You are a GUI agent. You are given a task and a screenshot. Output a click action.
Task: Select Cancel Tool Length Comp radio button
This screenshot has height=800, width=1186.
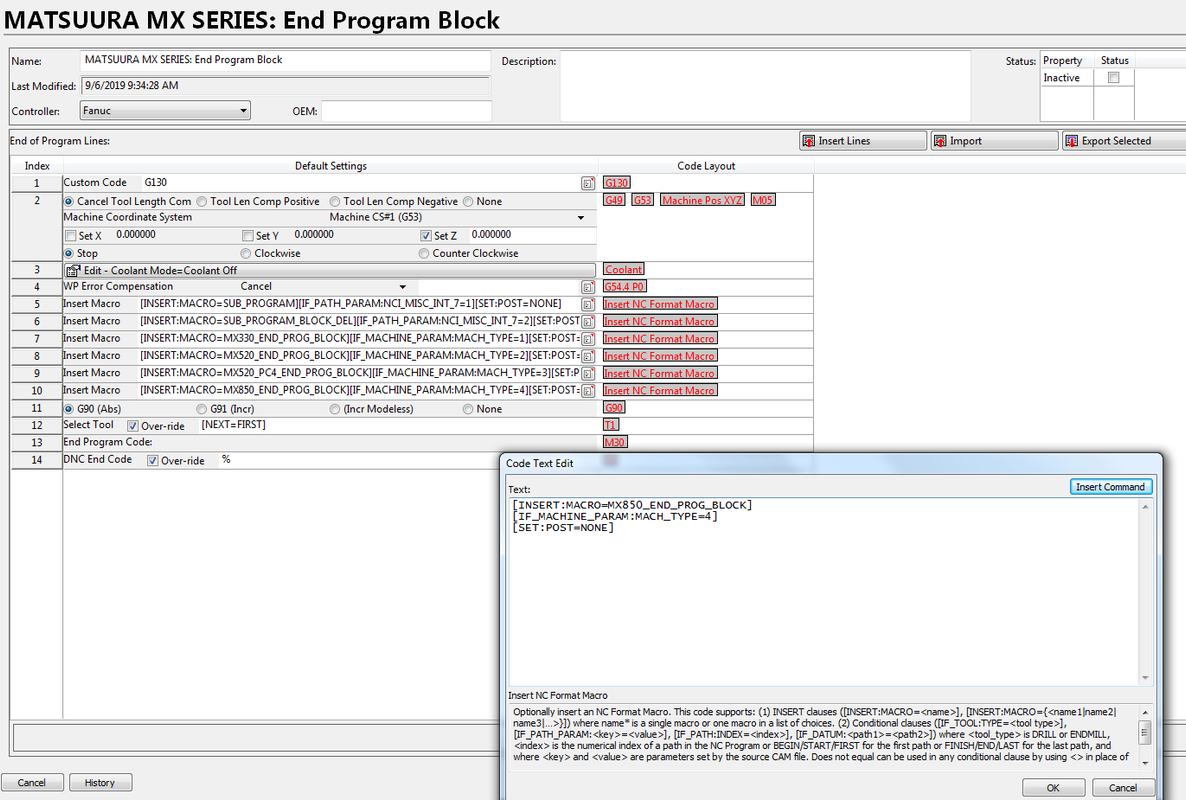(69, 202)
